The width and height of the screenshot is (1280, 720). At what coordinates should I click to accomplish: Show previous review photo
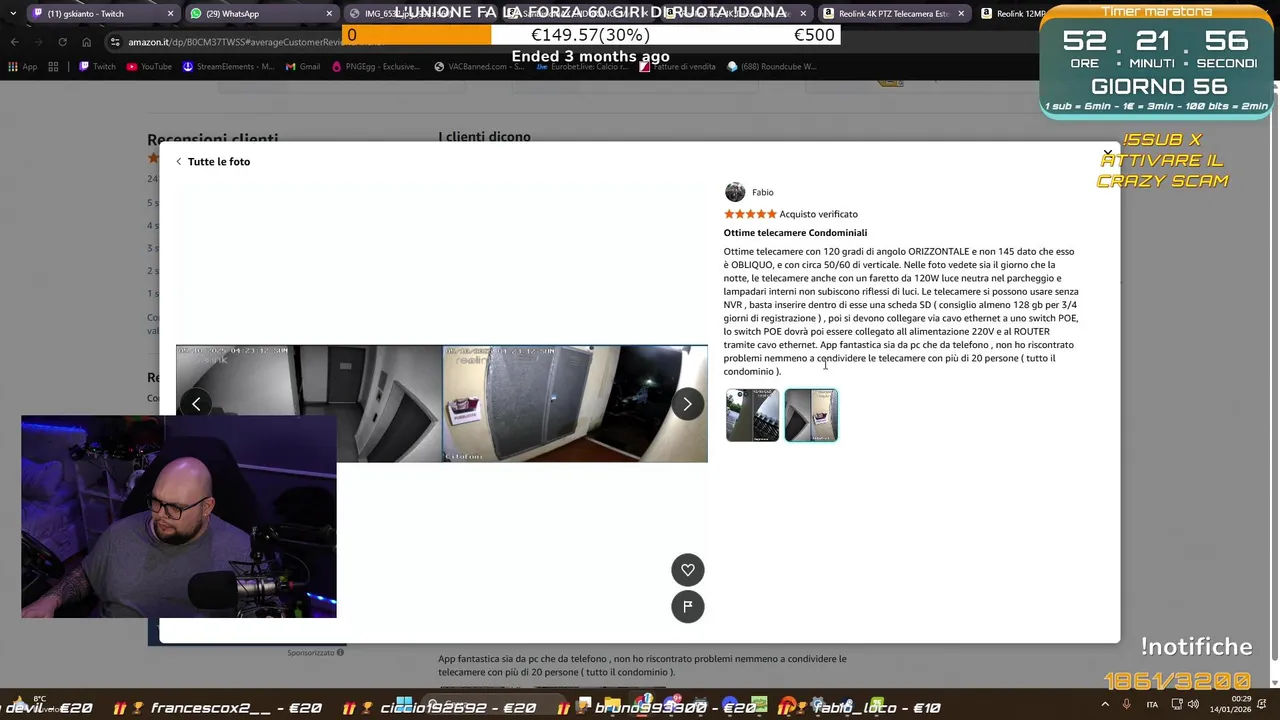tap(196, 404)
